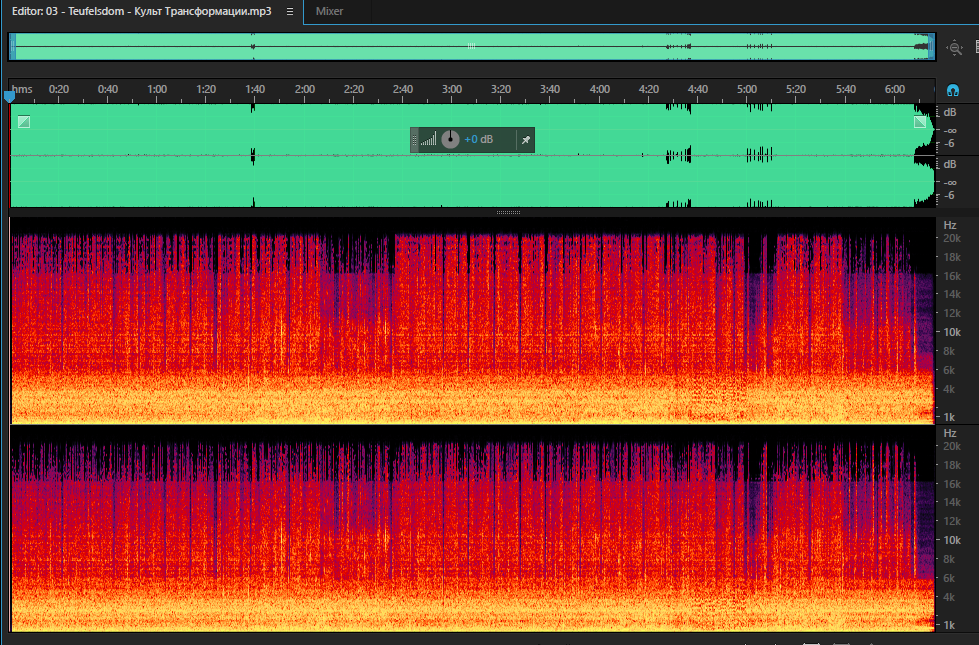Click the 1:40 mark on the timeline ruler
Image resolution: width=979 pixels, height=645 pixels.
click(255, 89)
